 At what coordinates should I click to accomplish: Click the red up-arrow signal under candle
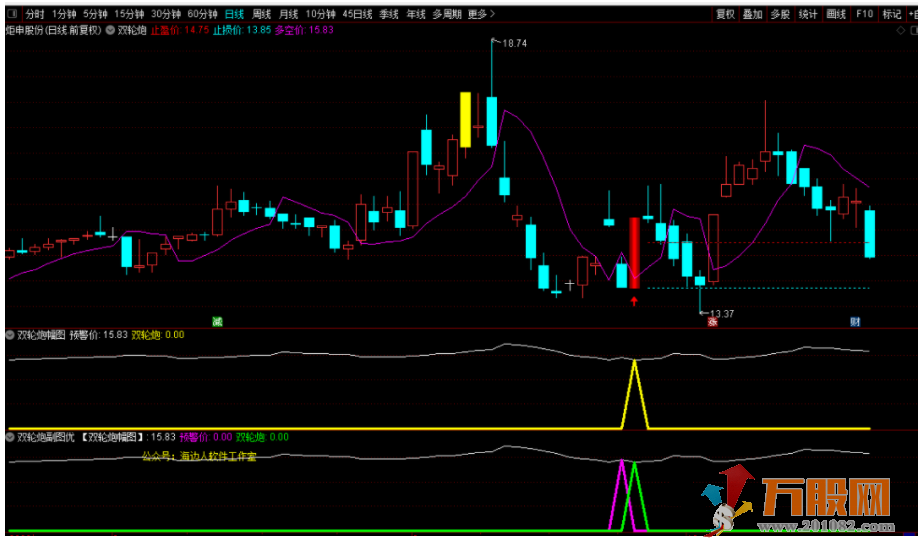click(634, 300)
